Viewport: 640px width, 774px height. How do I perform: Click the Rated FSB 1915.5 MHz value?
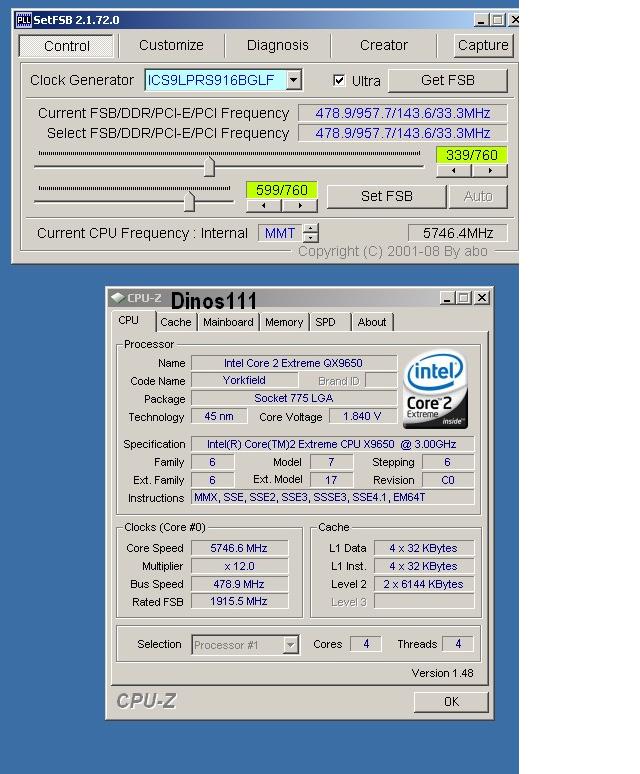pos(239,601)
